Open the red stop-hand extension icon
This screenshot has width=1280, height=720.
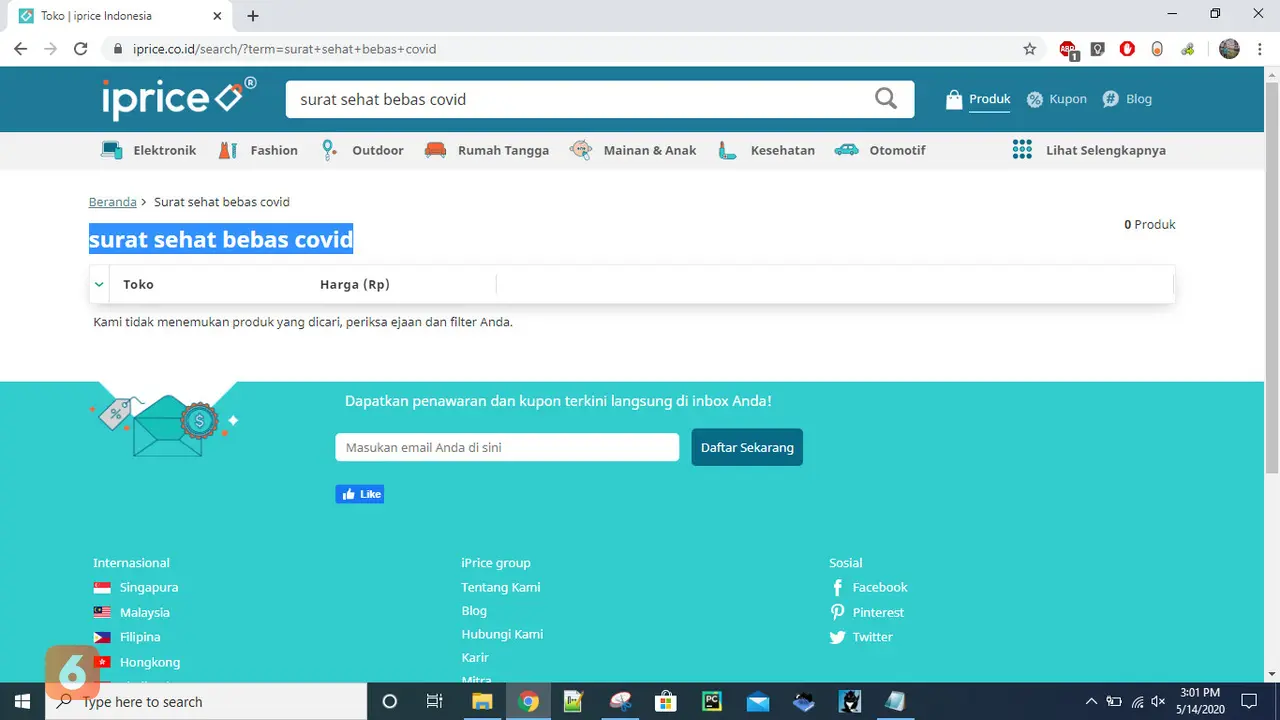tap(1127, 49)
